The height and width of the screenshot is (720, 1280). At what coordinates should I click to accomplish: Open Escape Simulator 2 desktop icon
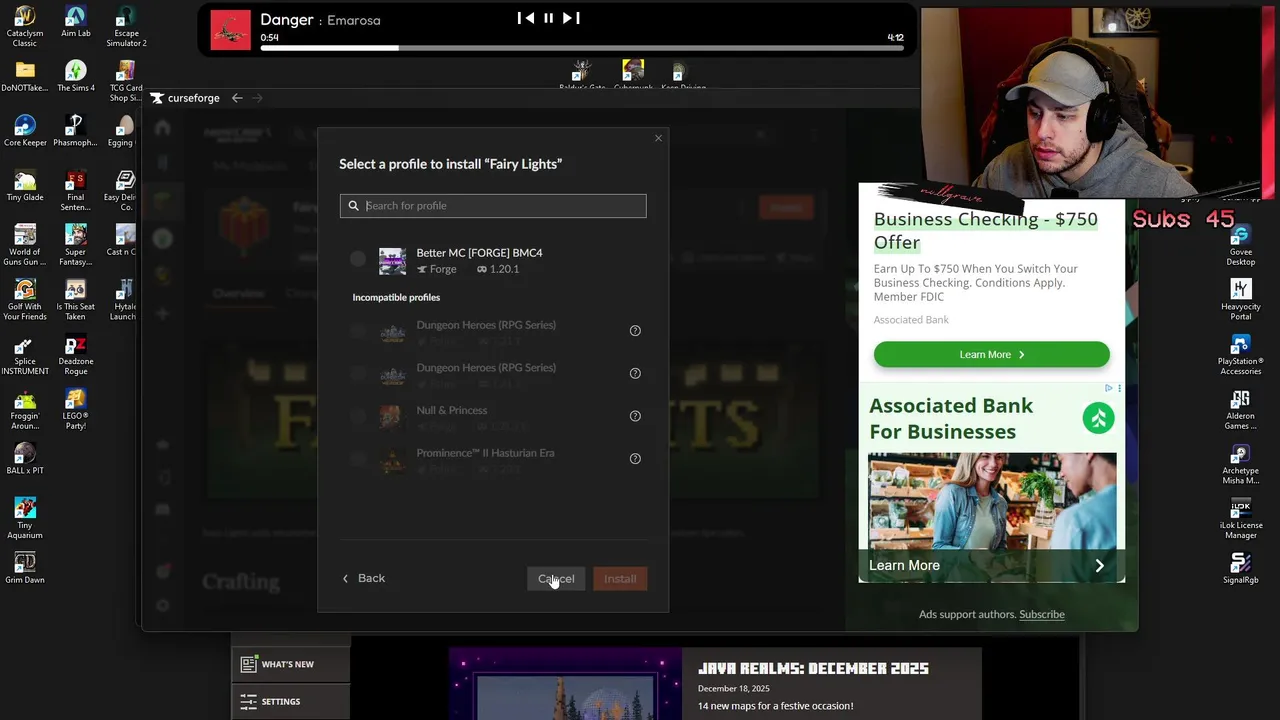click(x=126, y=26)
